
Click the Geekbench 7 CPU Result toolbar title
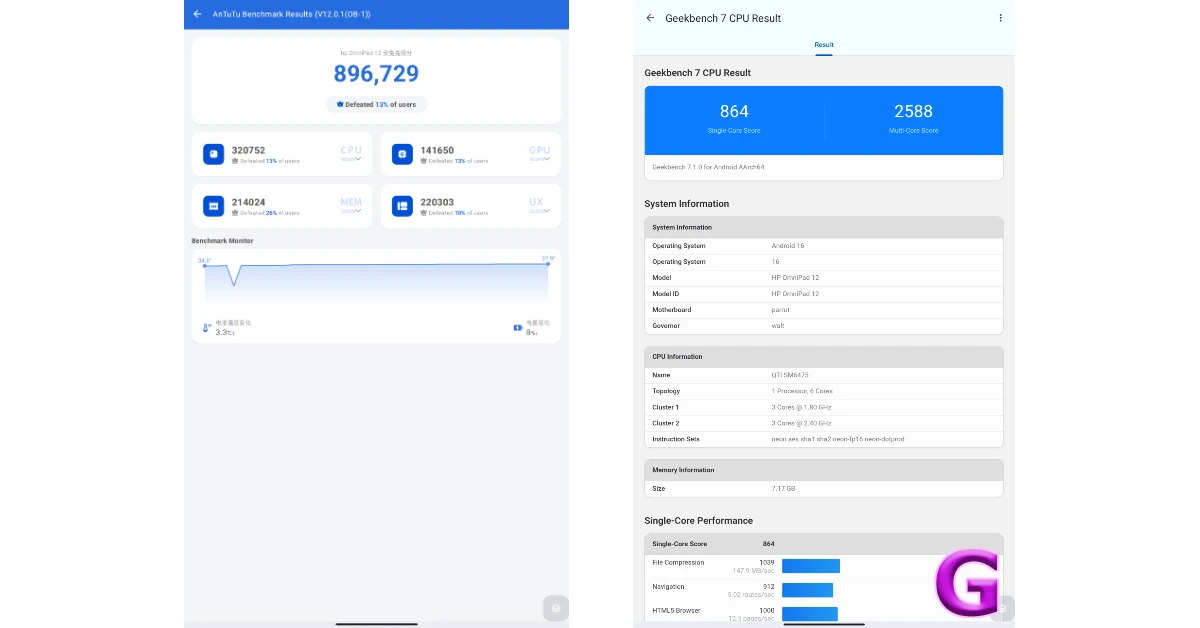(723, 18)
